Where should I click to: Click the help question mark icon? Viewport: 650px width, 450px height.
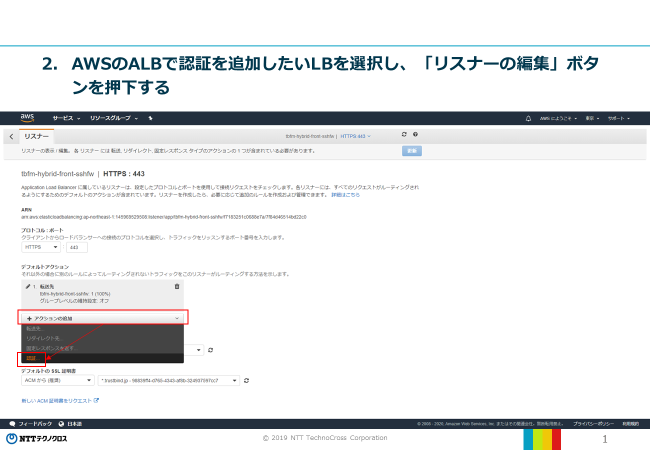(x=415, y=134)
